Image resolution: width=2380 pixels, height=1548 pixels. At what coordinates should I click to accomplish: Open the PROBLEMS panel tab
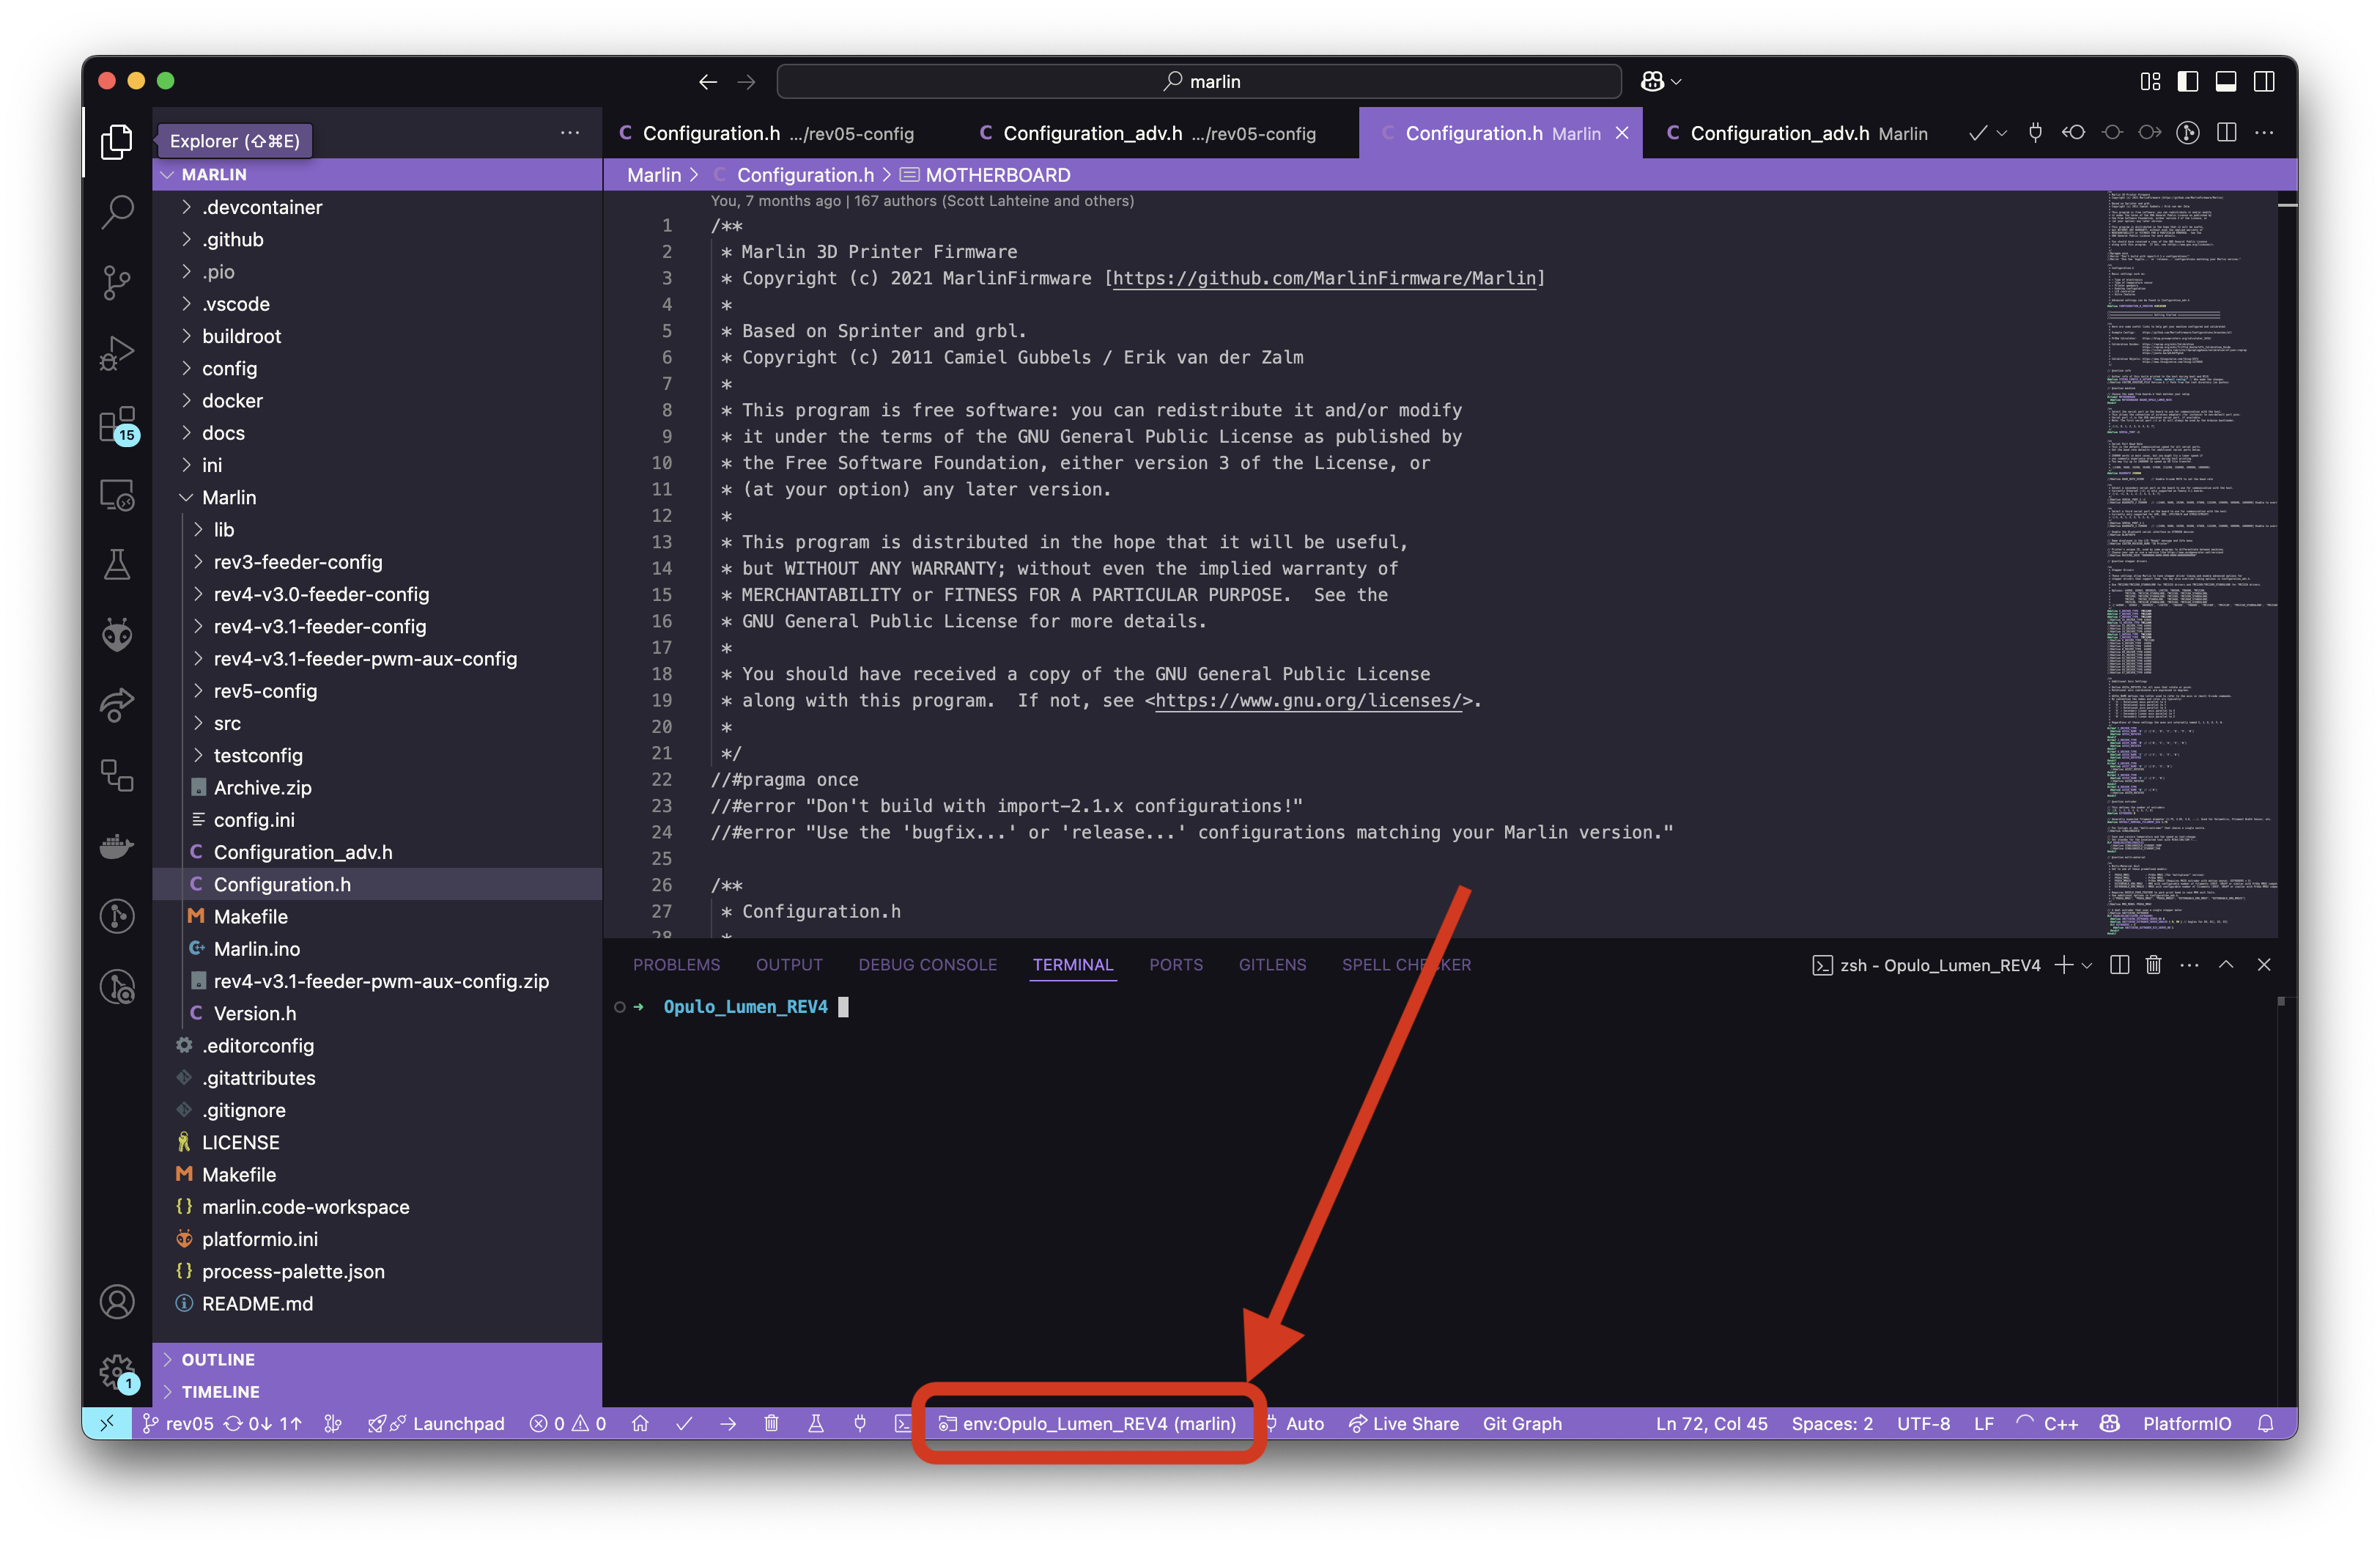(676, 965)
